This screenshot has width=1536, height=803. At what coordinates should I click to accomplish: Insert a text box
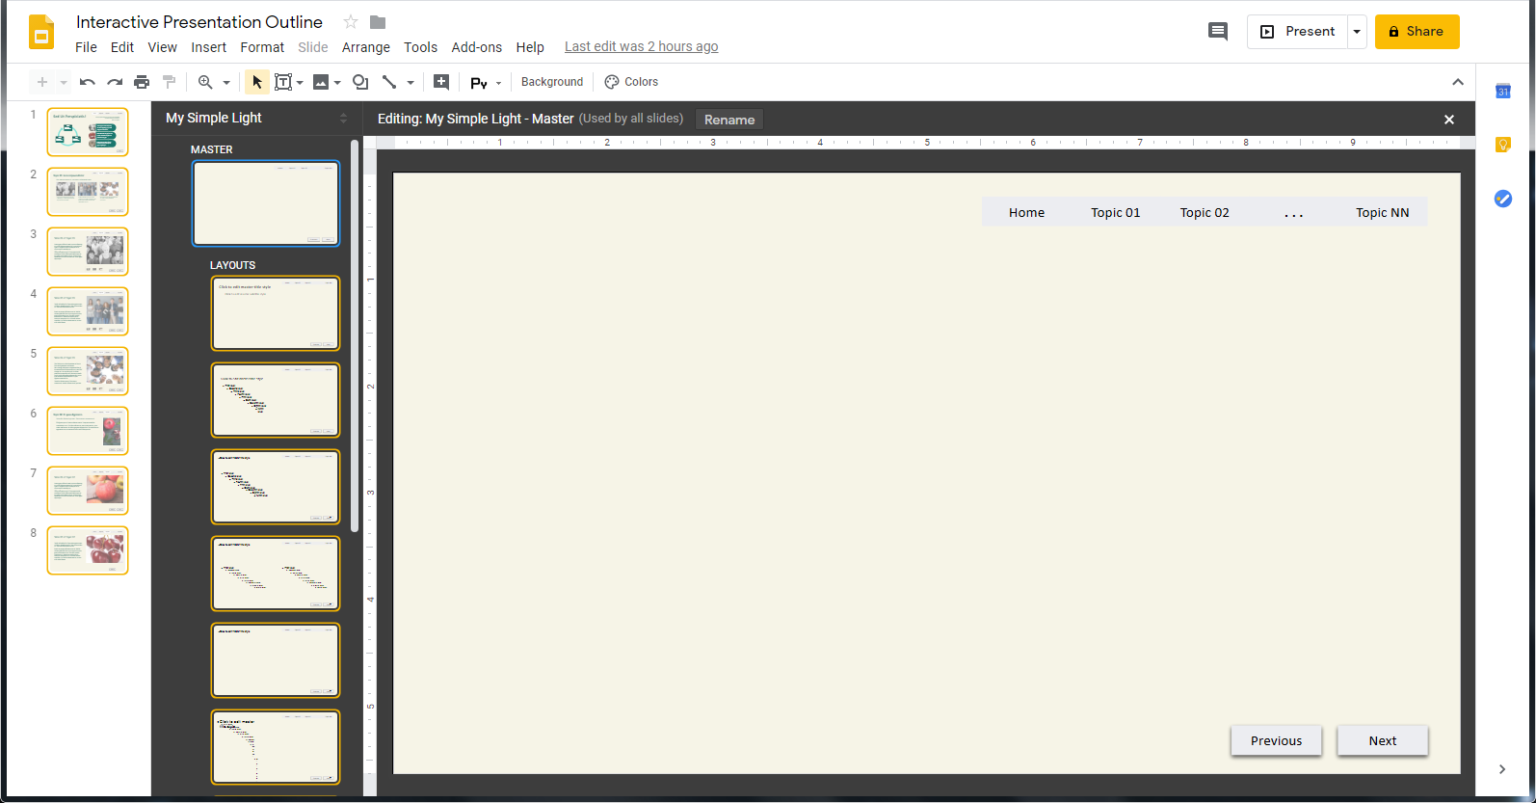(283, 81)
